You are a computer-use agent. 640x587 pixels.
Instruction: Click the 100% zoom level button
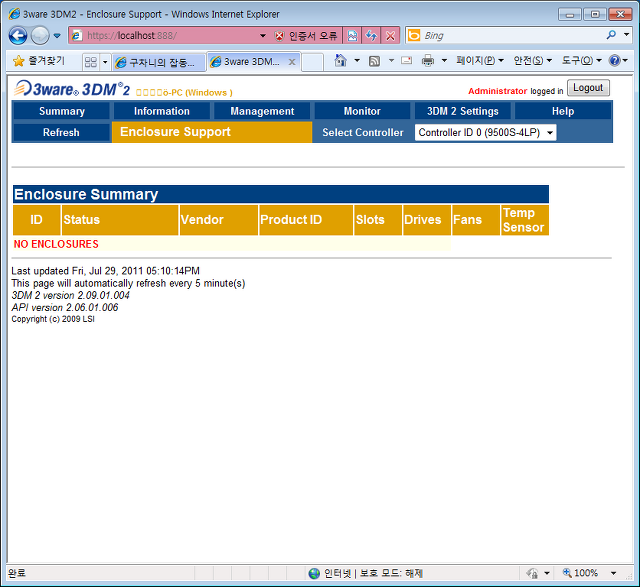click(x=581, y=573)
